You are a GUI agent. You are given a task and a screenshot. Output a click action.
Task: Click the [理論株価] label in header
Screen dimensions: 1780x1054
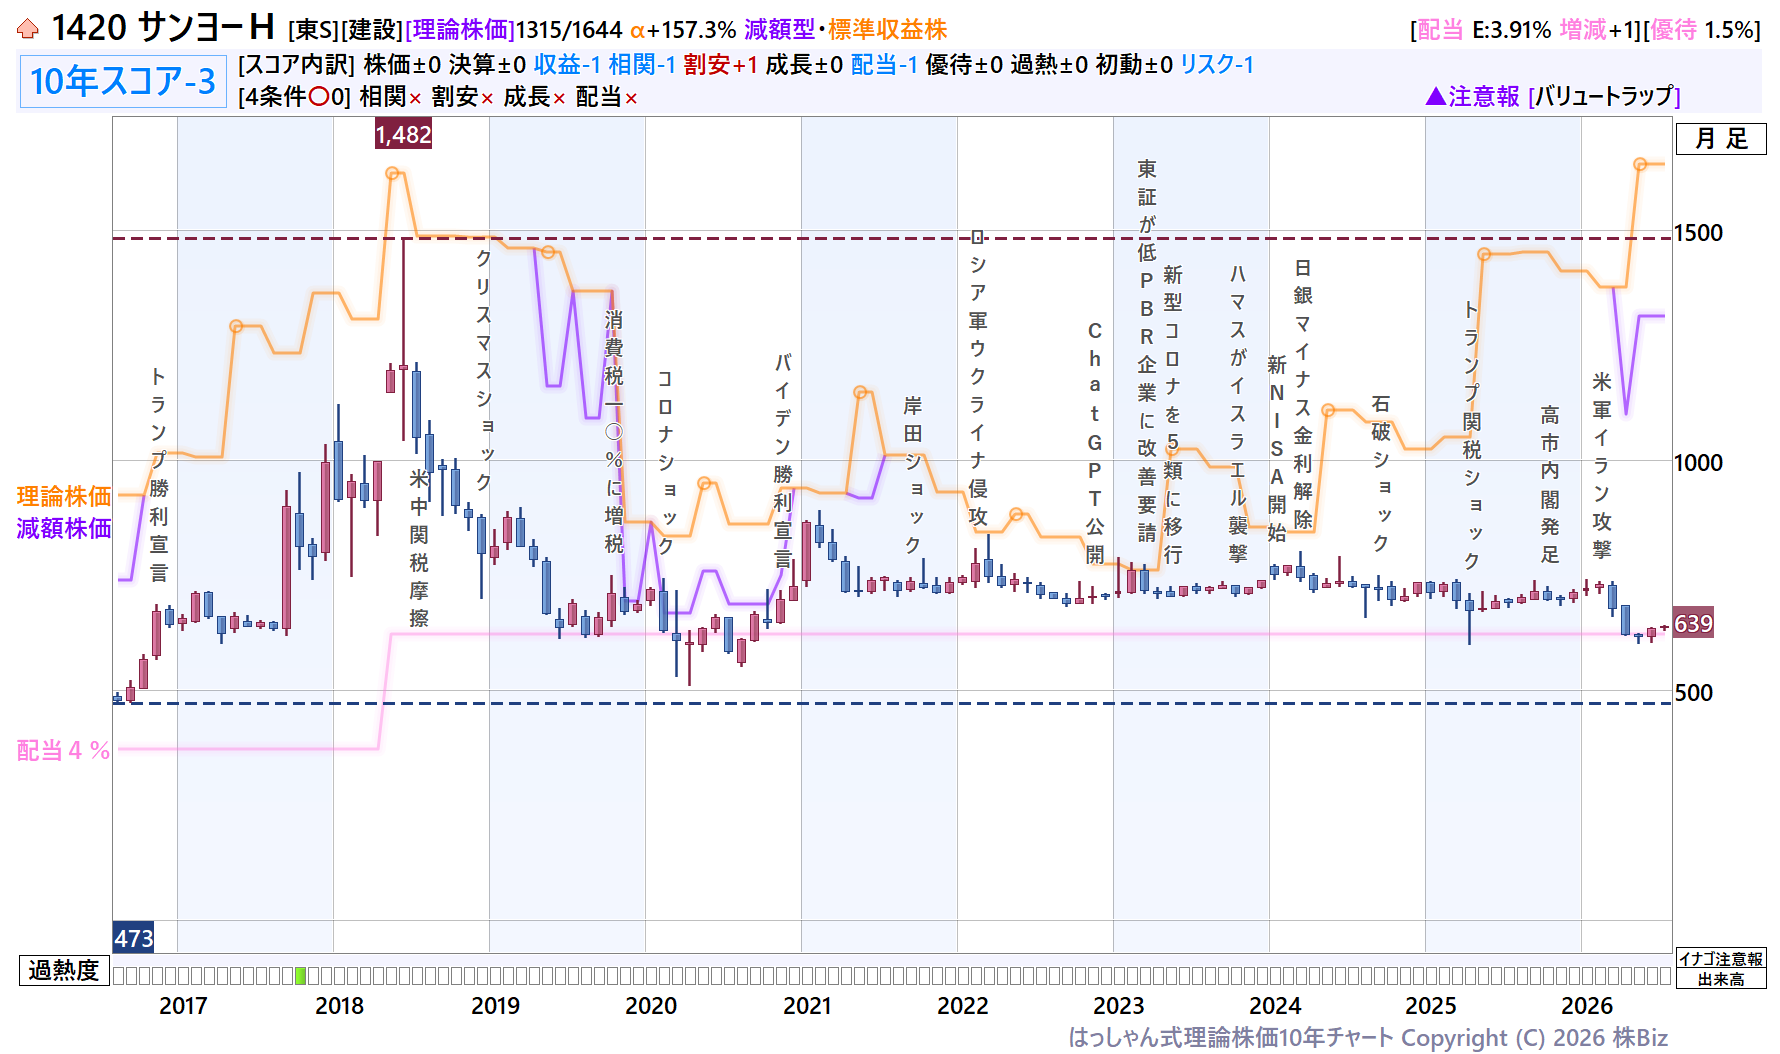coord(460,30)
